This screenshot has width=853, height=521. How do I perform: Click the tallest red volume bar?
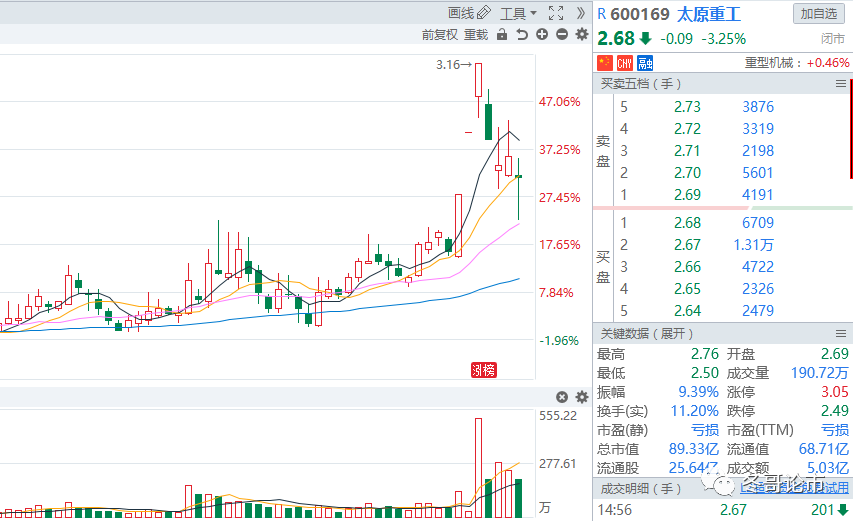pyautogui.click(x=478, y=468)
